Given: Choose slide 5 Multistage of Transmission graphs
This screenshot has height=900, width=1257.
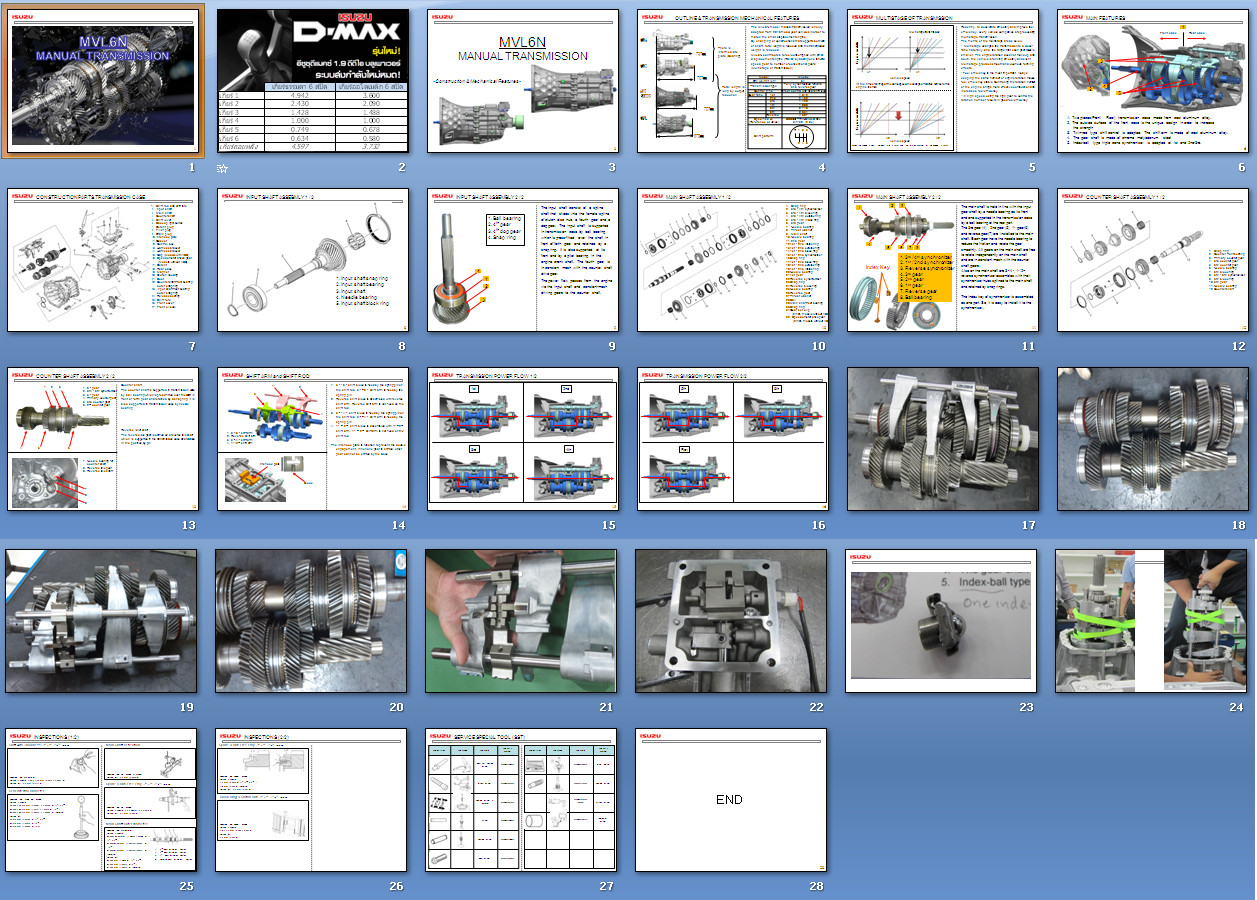Looking at the screenshot, I should (942, 80).
